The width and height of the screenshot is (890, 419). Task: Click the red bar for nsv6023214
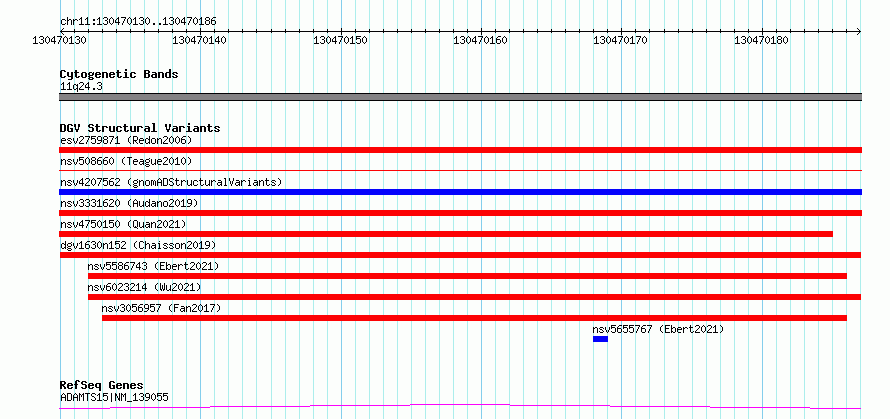click(475, 297)
